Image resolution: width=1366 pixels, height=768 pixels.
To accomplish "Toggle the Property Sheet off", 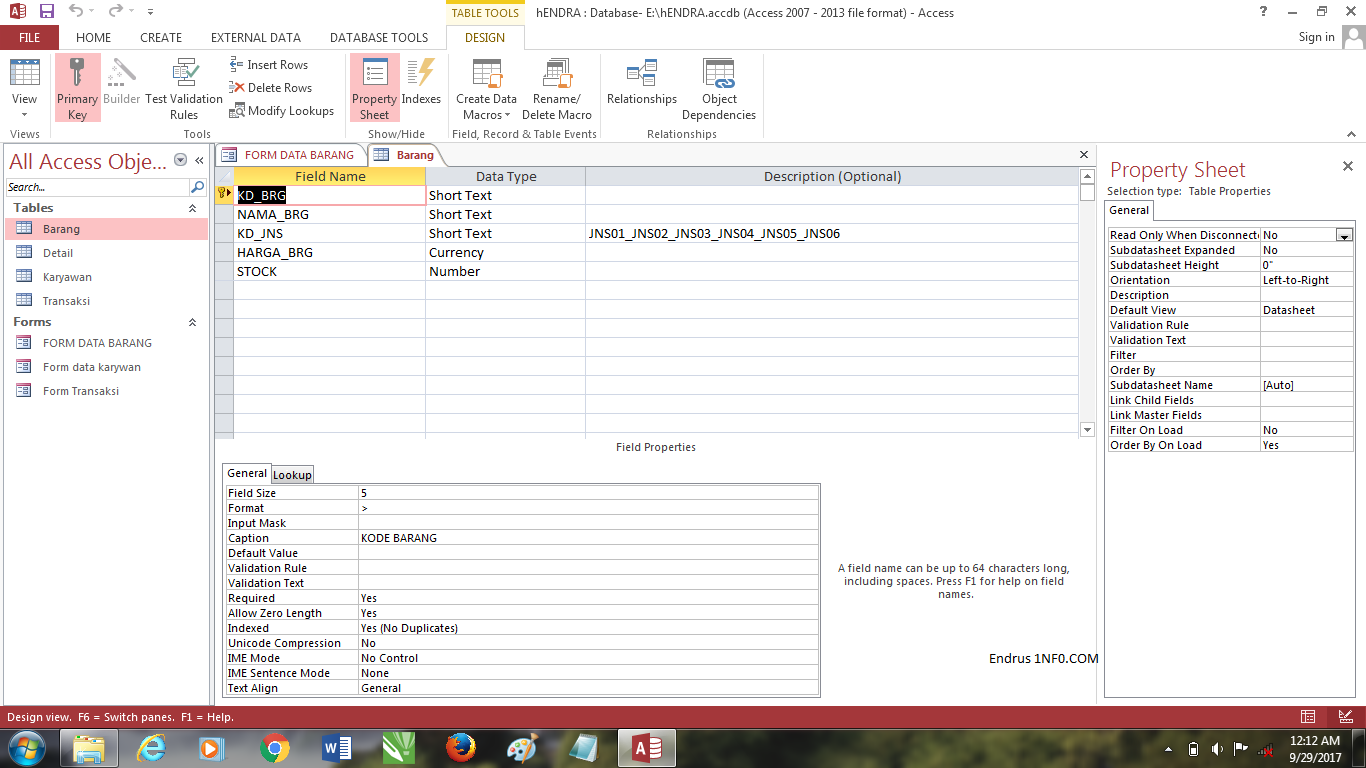I will click(374, 88).
